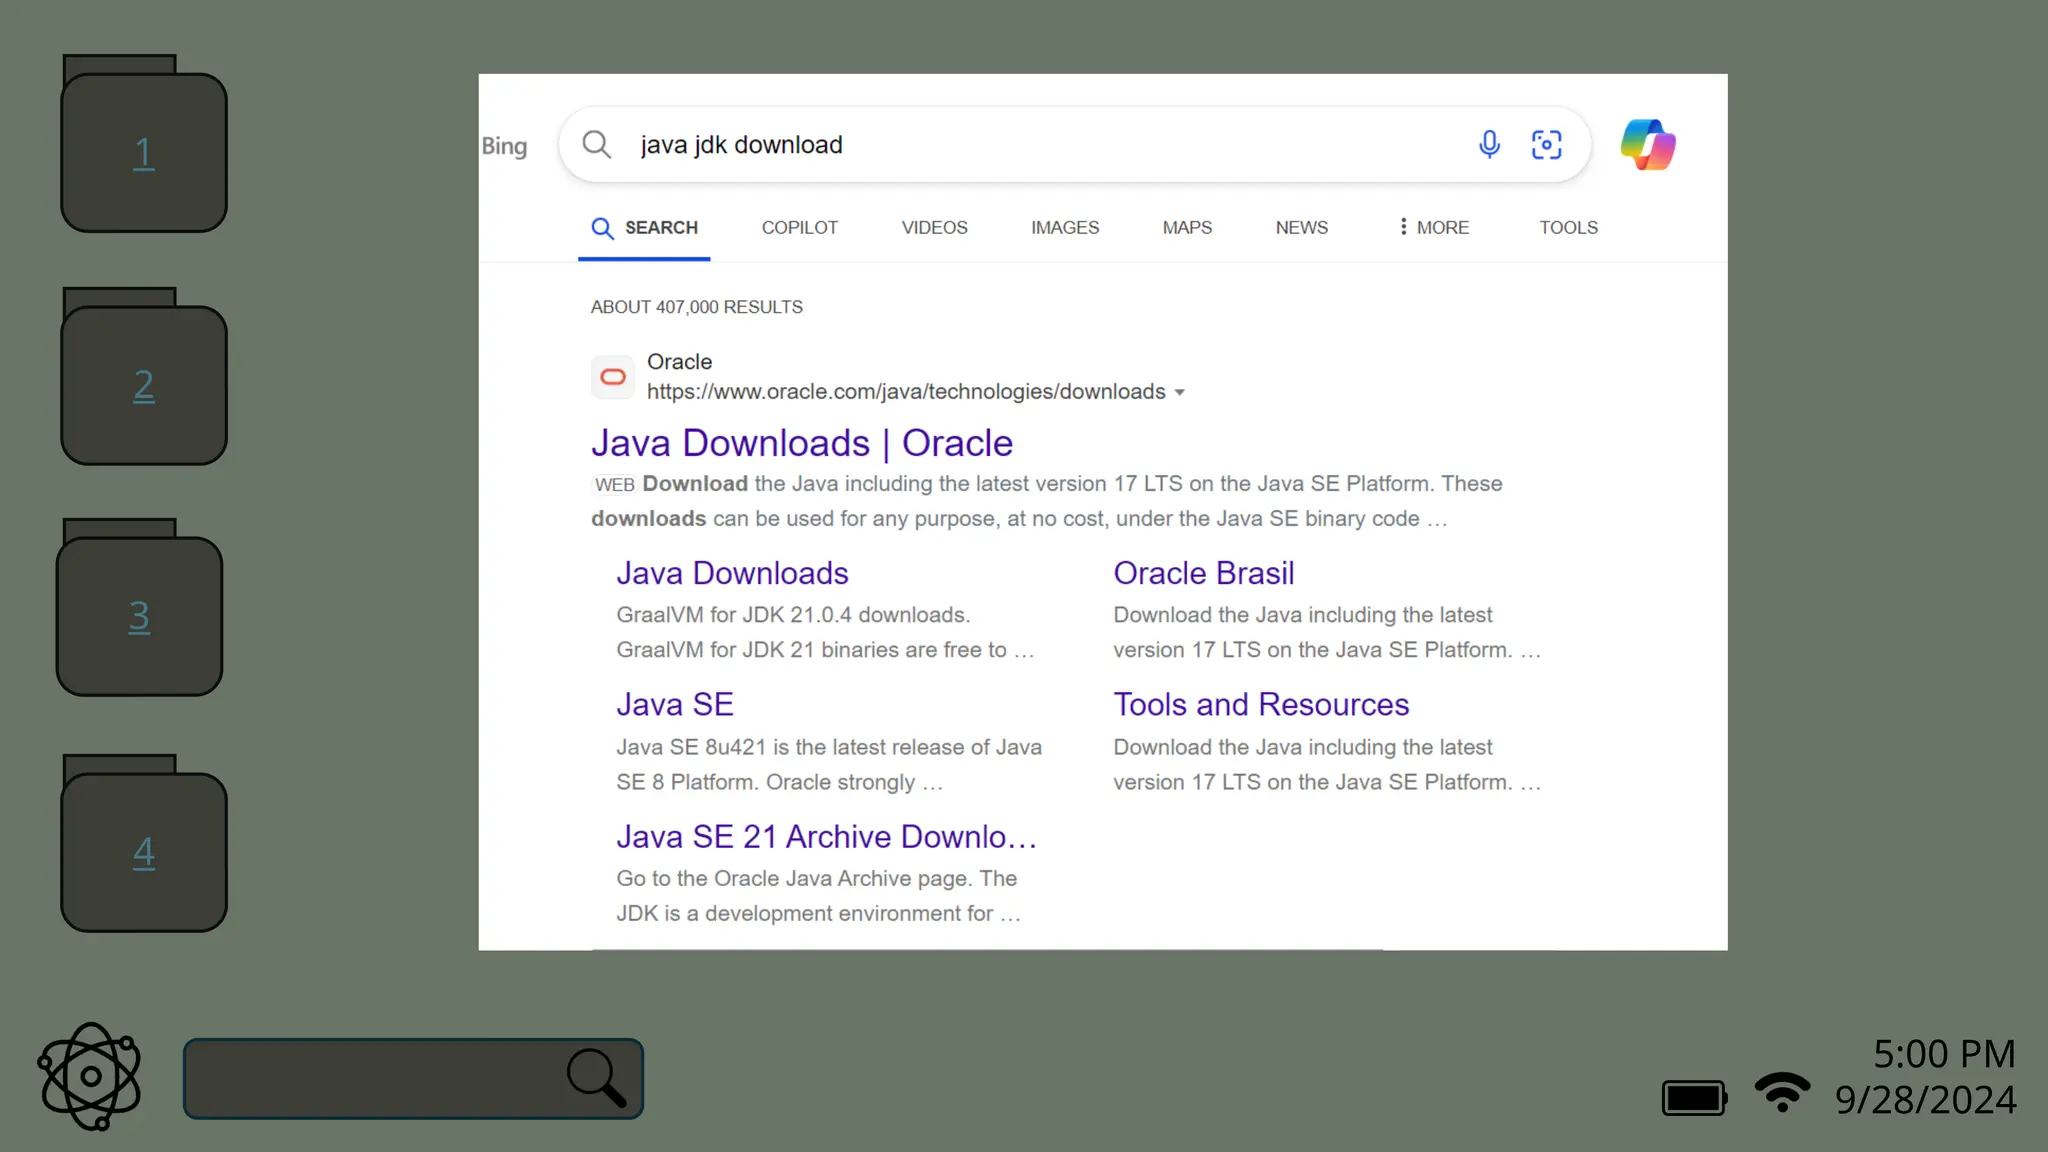2048x1152 pixels.
Task: View the battery status icon
Action: pyautogui.click(x=1694, y=1097)
